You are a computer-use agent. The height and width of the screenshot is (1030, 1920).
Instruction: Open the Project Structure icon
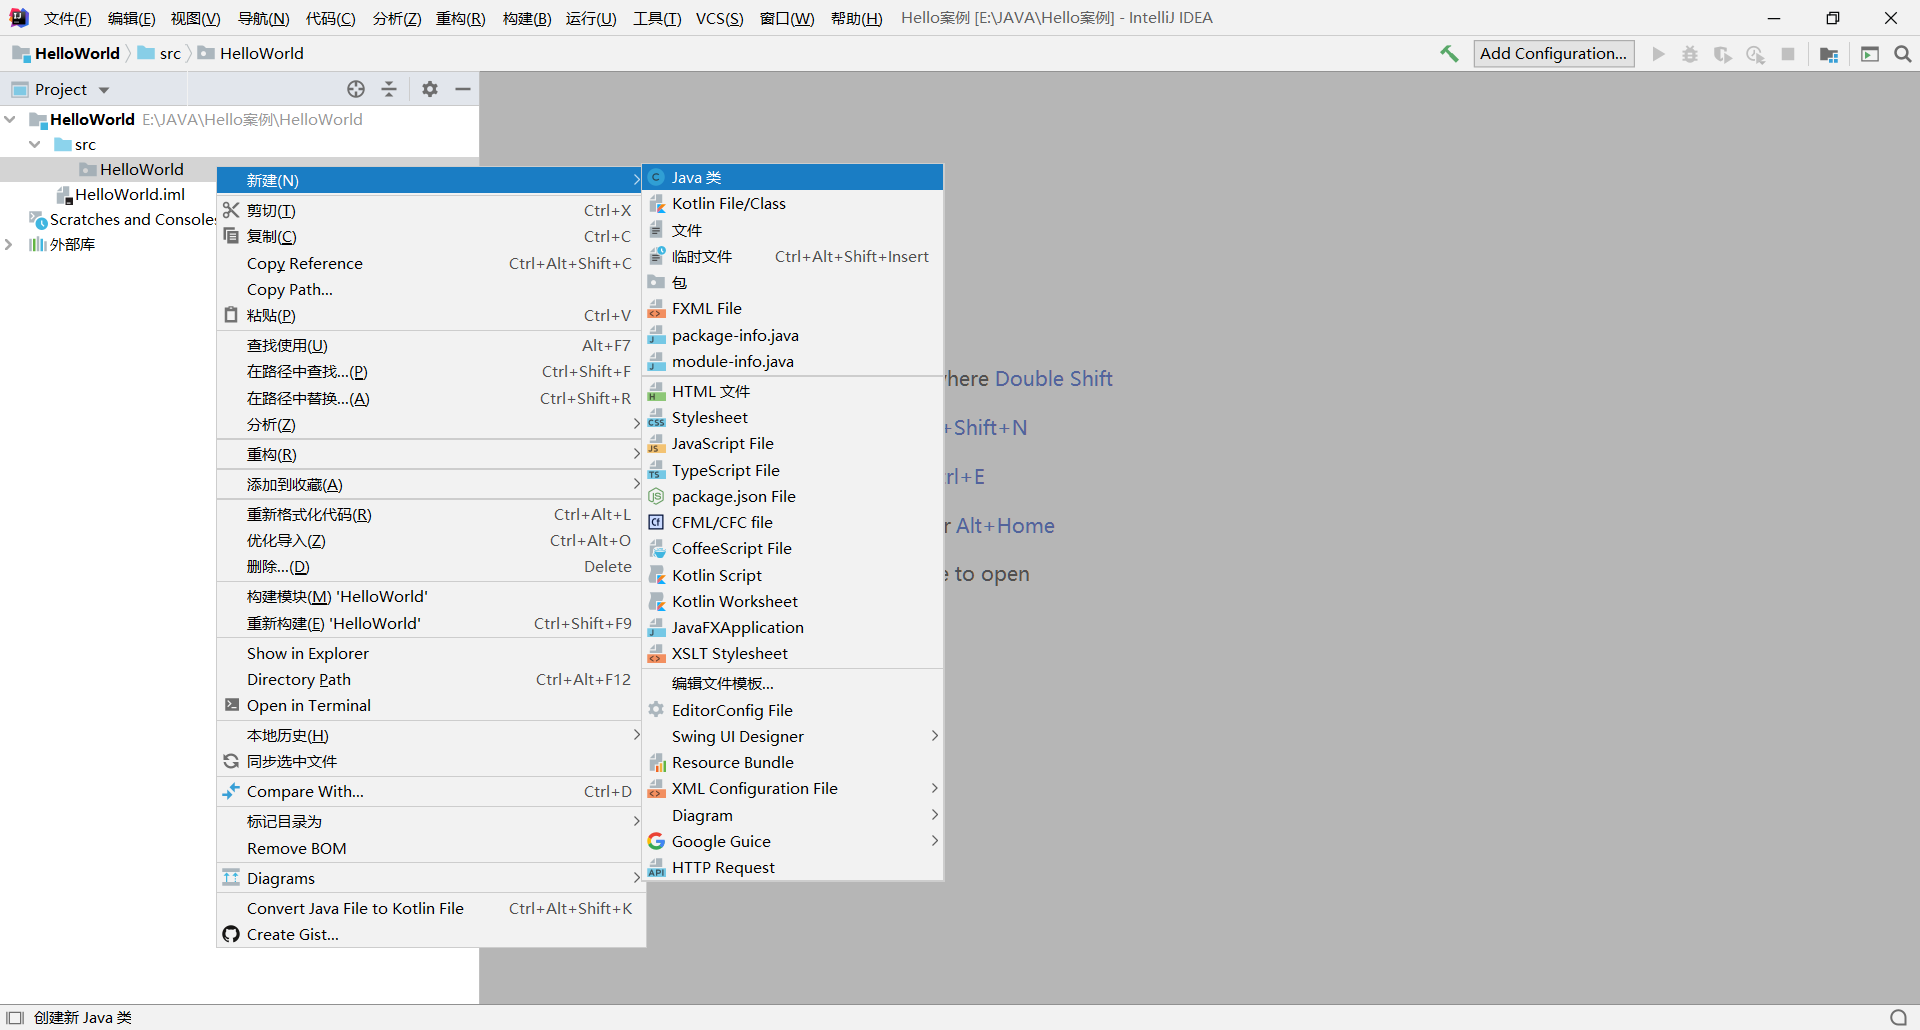[1829, 54]
